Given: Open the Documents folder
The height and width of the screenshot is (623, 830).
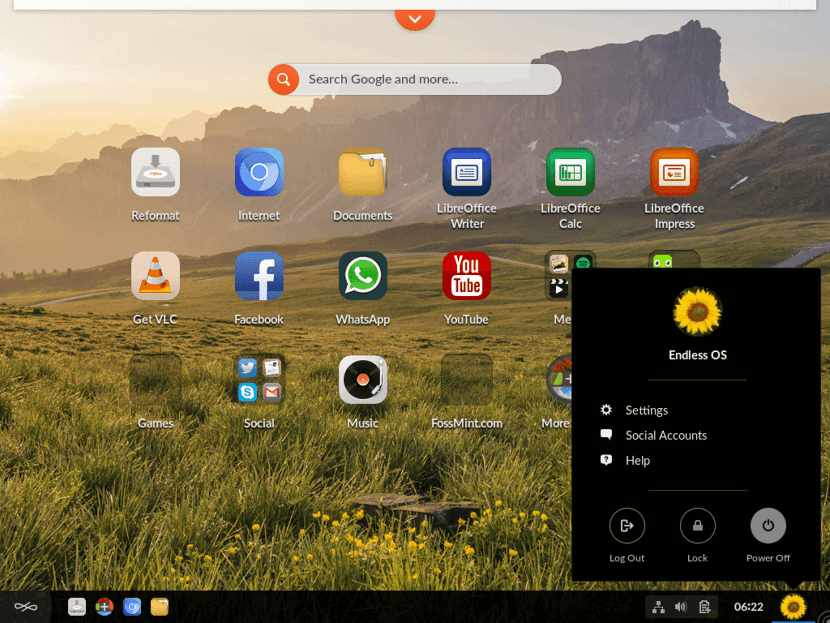Looking at the screenshot, I should tap(362, 173).
